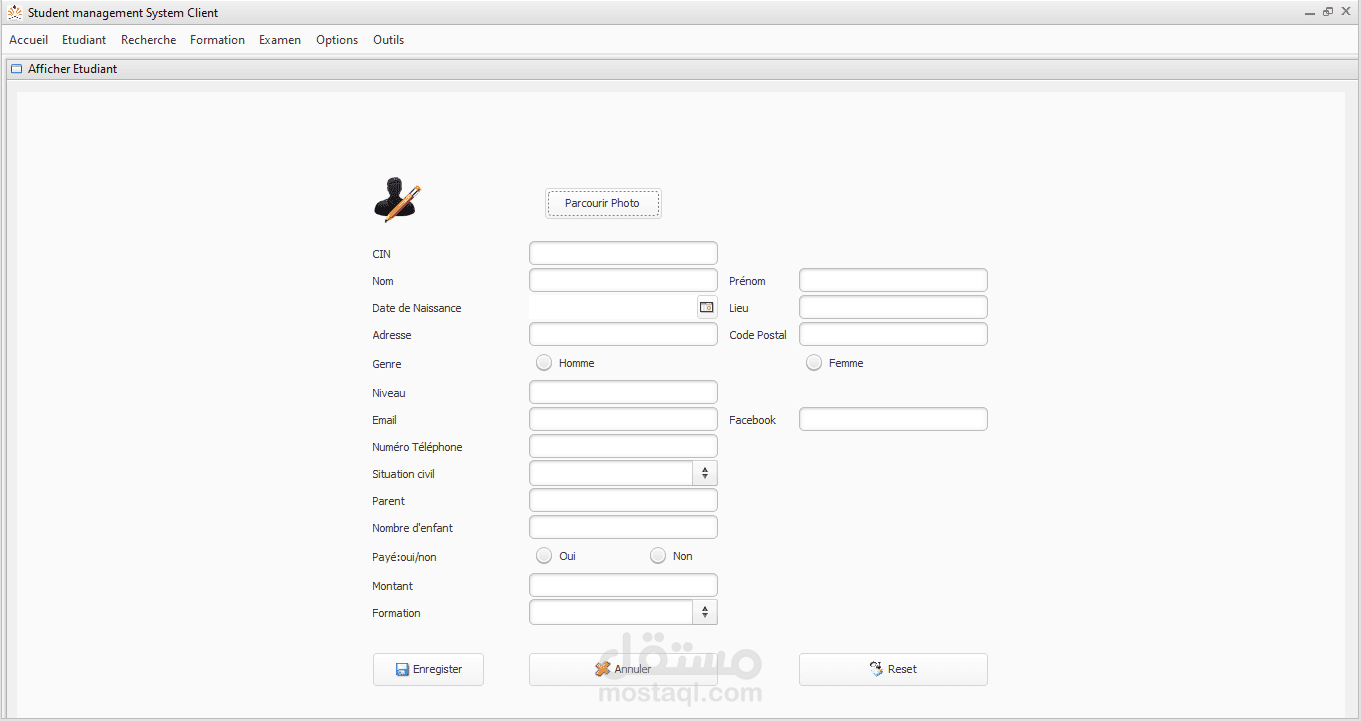Image resolution: width=1361 pixels, height=721 pixels.
Task: Minimize the Student management window
Action: [x=1310, y=12]
